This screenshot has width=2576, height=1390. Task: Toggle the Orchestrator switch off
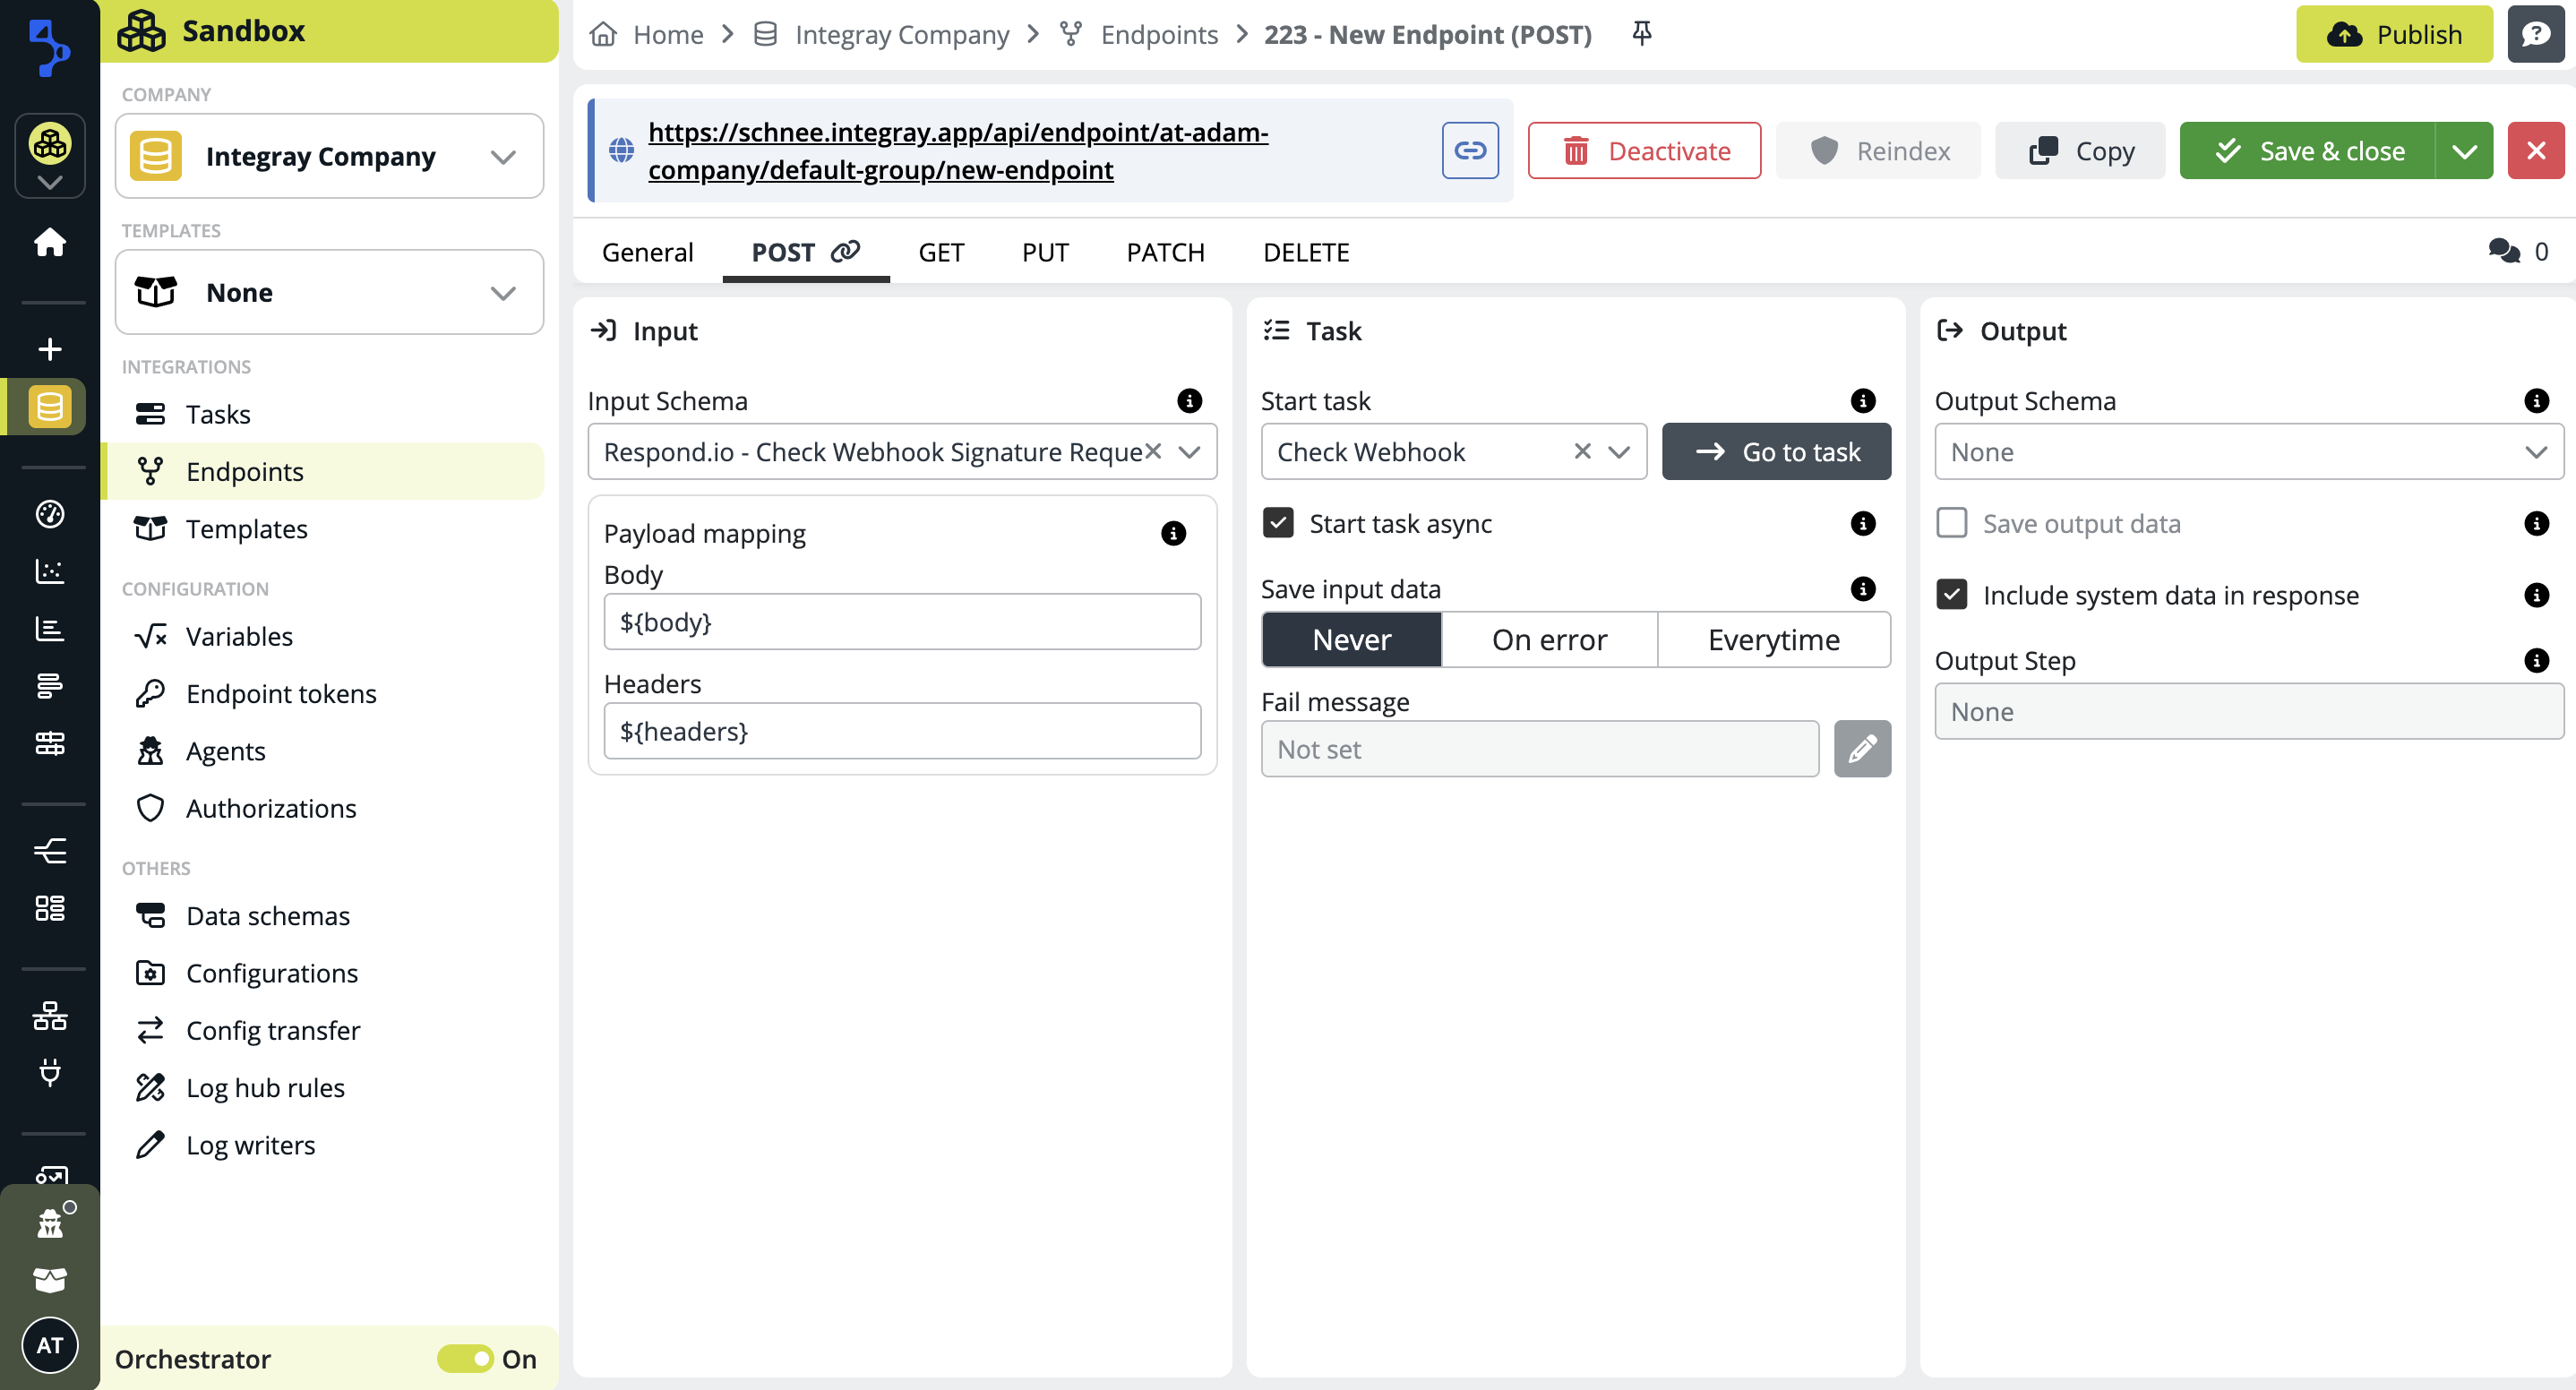click(466, 1358)
